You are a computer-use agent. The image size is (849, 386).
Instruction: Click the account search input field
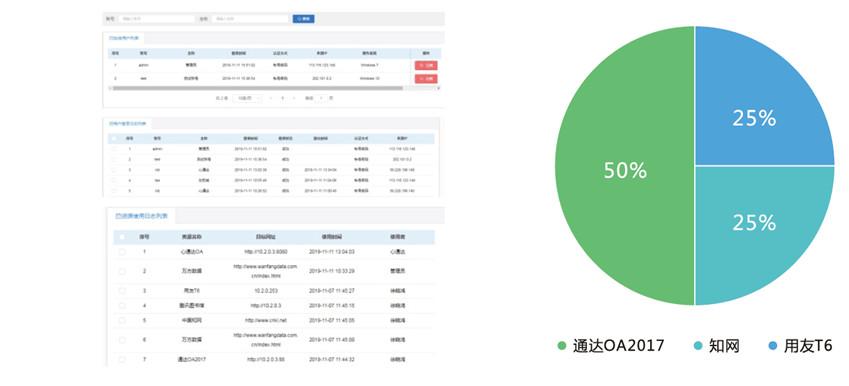coord(156,18)
